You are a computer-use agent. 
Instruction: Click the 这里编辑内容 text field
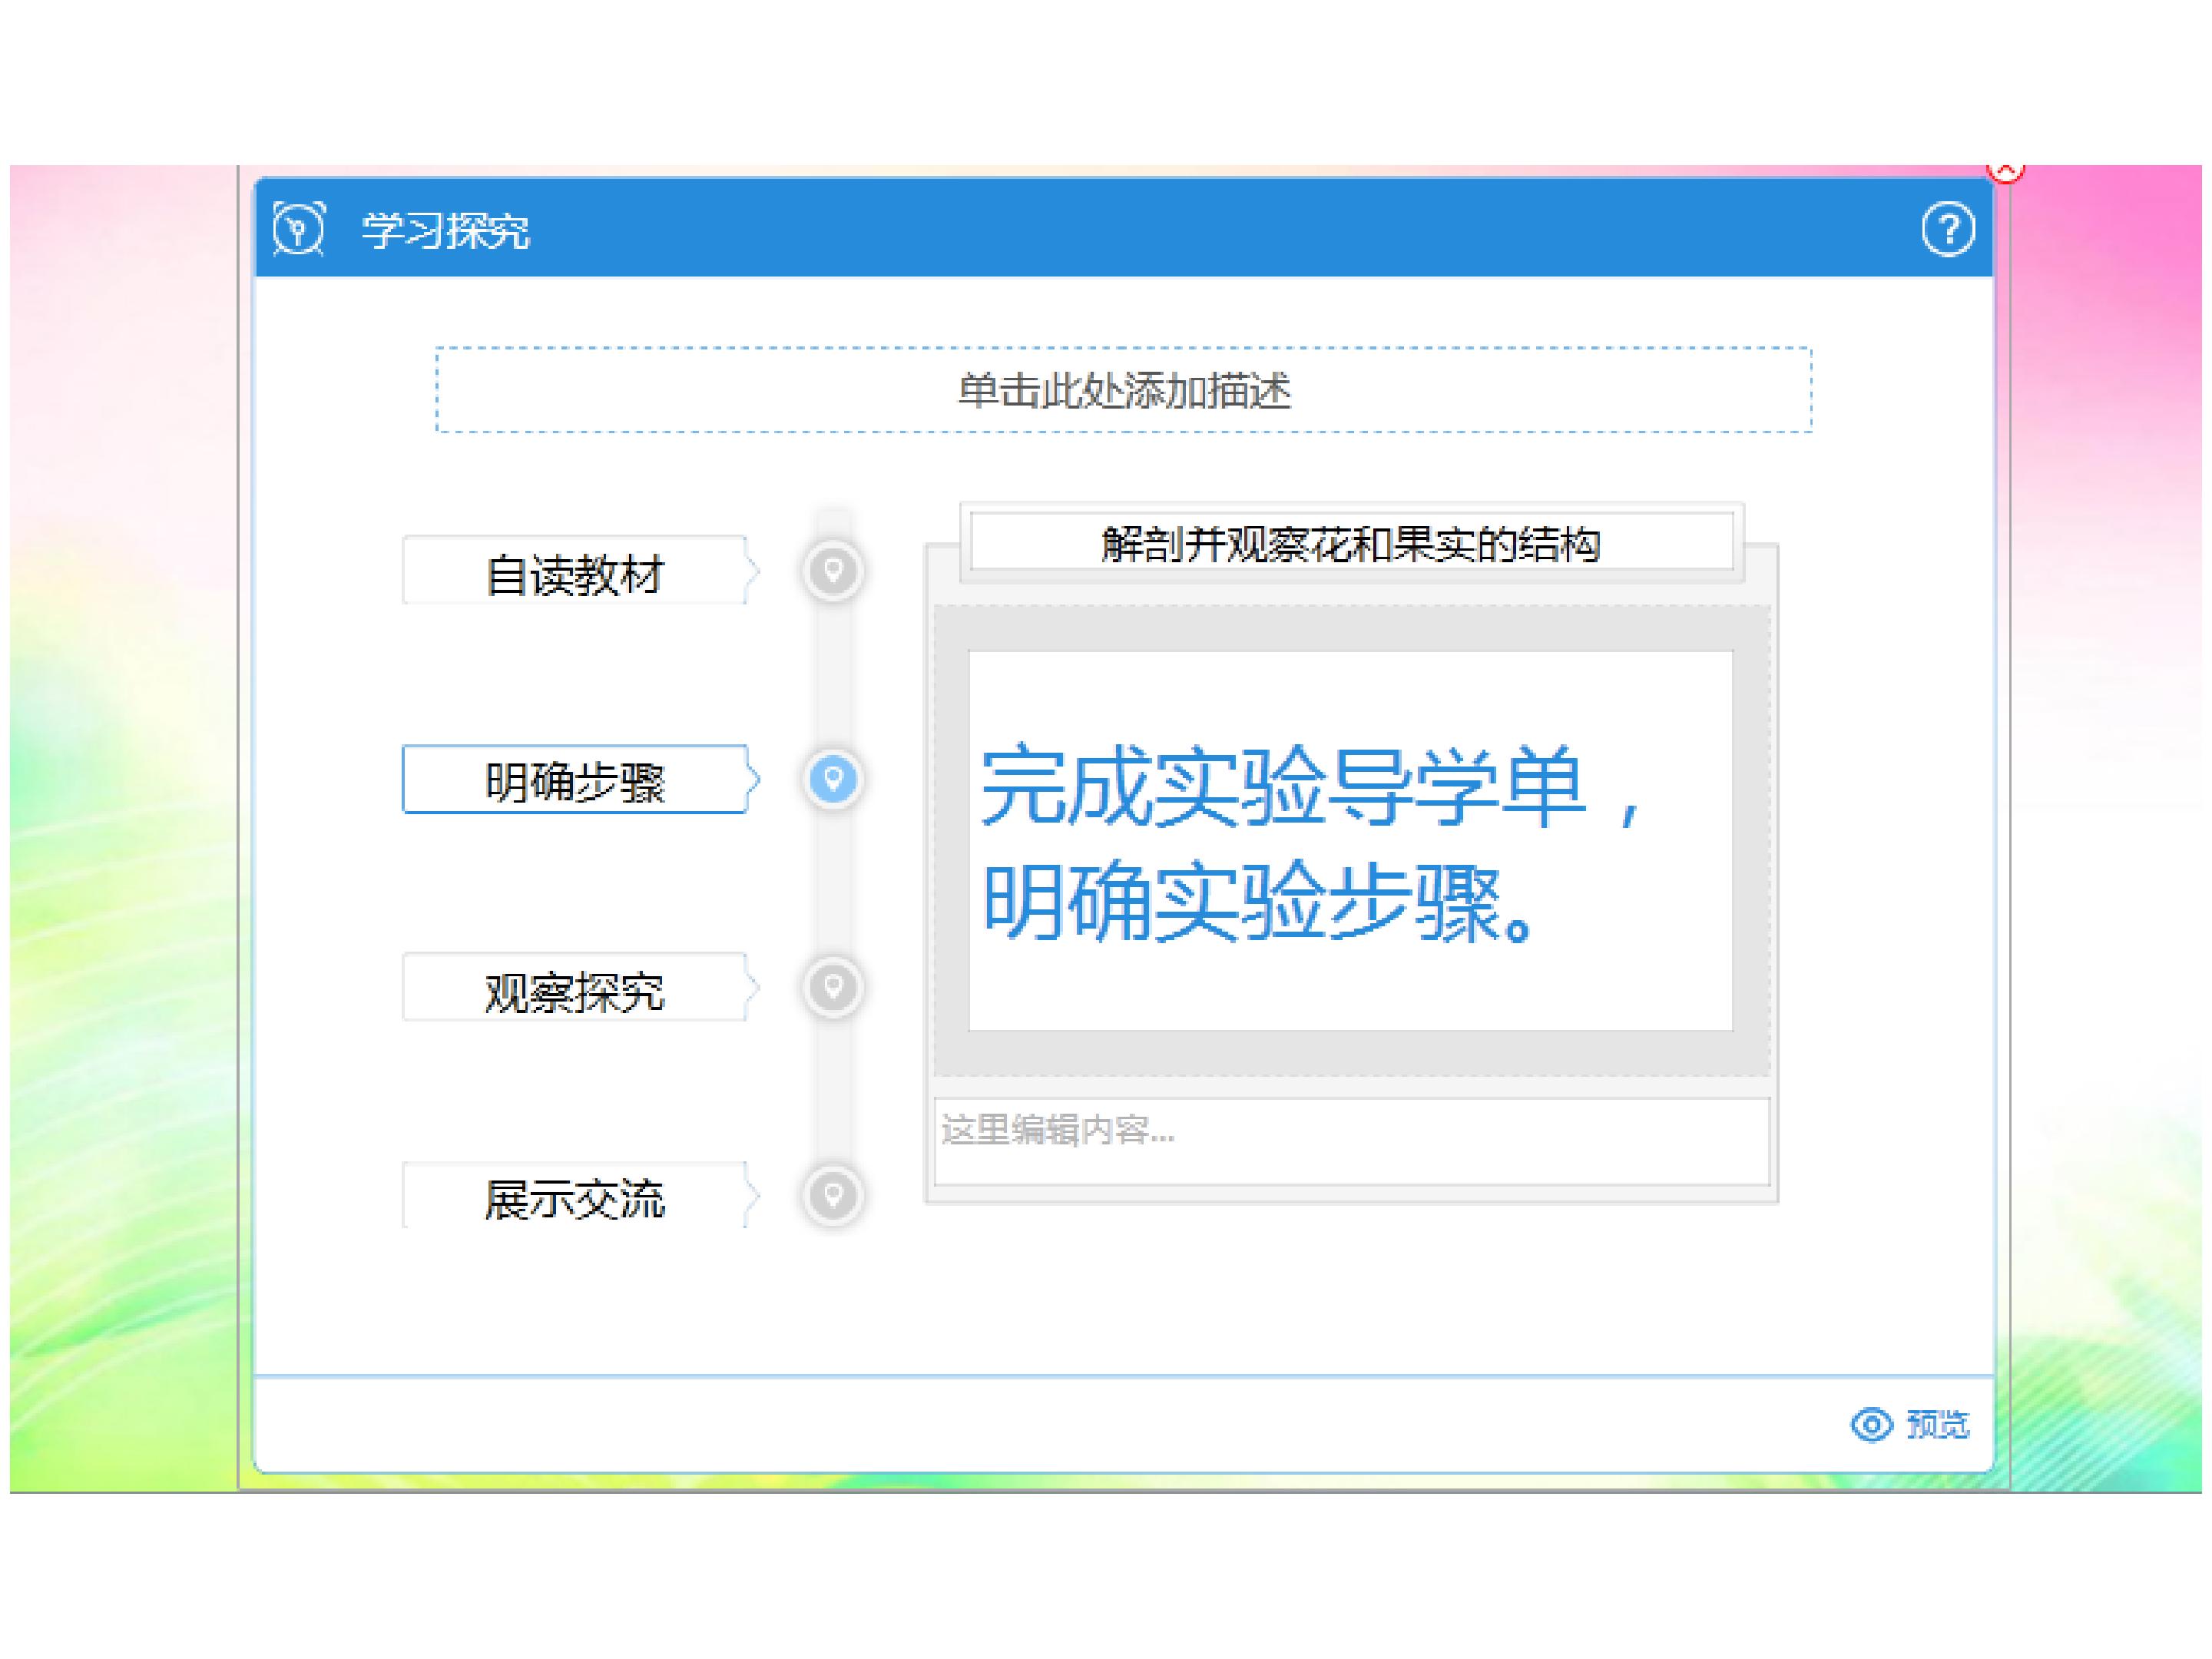click(x=1351, y=1141)
